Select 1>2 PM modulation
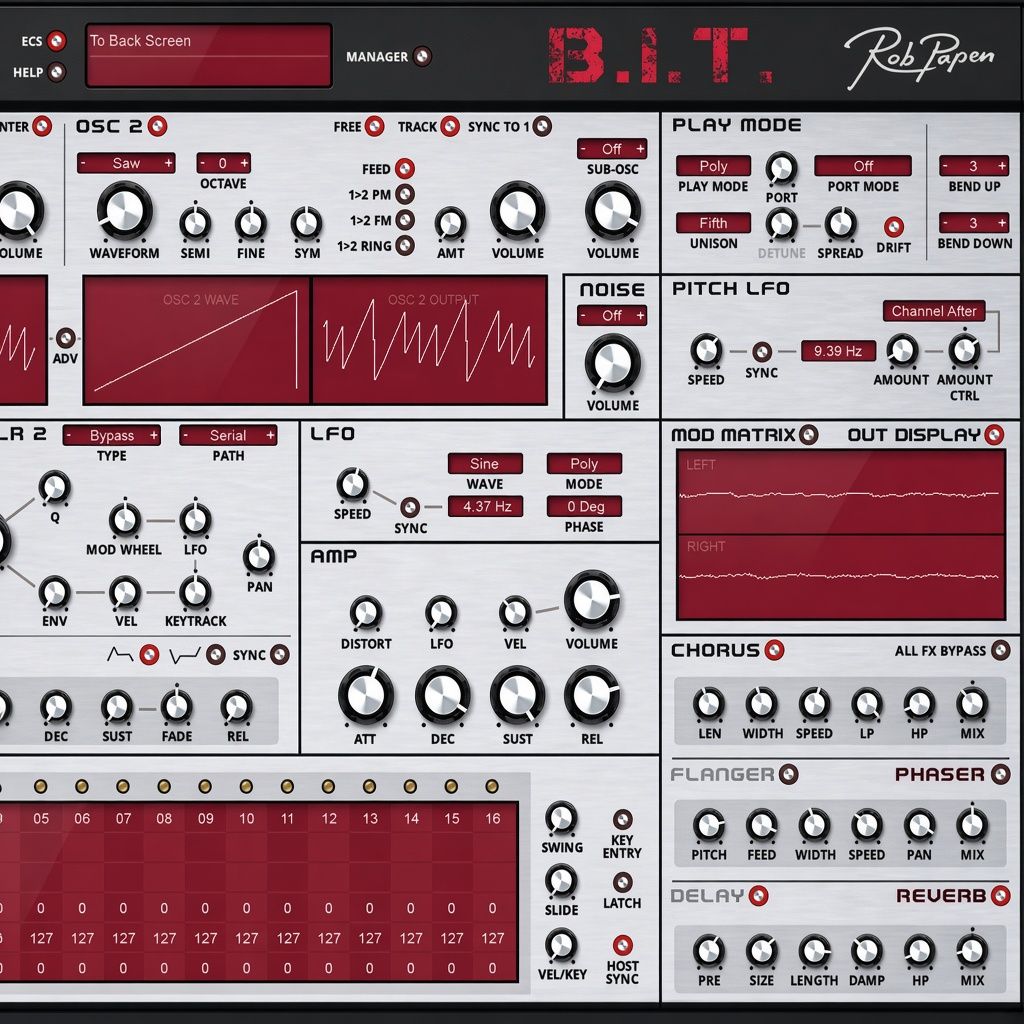 click(x=405, y=194)
